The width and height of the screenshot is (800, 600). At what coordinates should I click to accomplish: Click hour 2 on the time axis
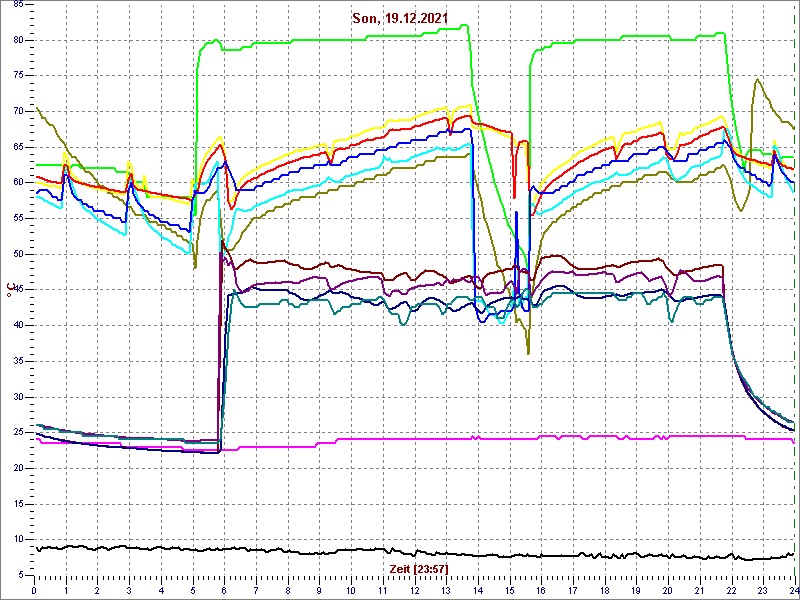pos(97,589)
